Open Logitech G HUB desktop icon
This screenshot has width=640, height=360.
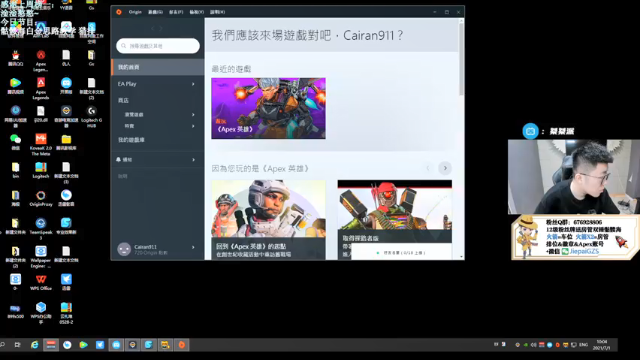click(x=91, y=117)
